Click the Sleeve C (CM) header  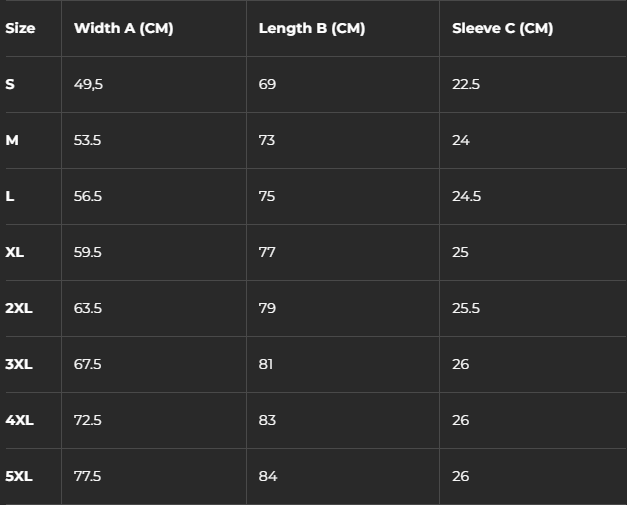point(503,28)
